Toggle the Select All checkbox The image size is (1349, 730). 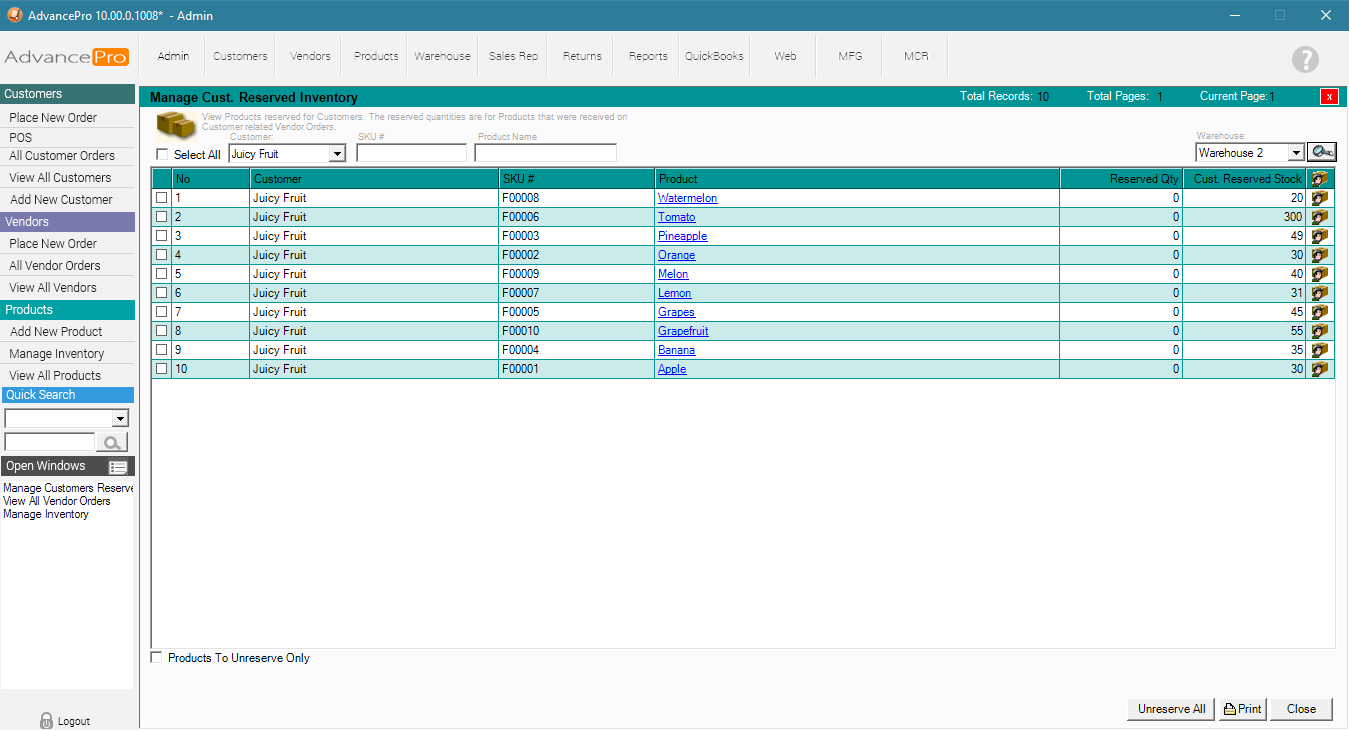(x=162, y=154)
